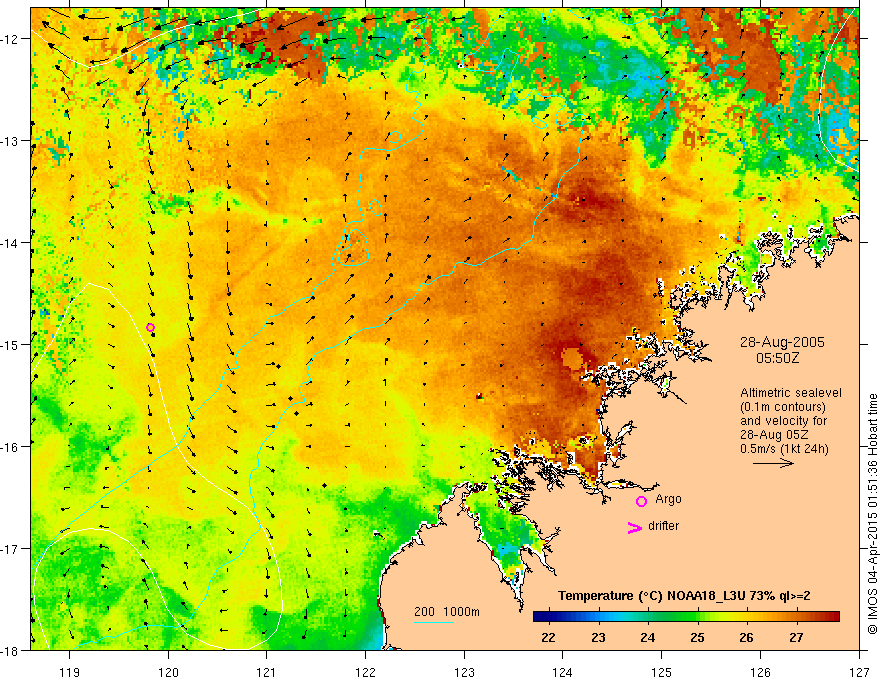Click the '200 1000m' depth label

[447, 612]
